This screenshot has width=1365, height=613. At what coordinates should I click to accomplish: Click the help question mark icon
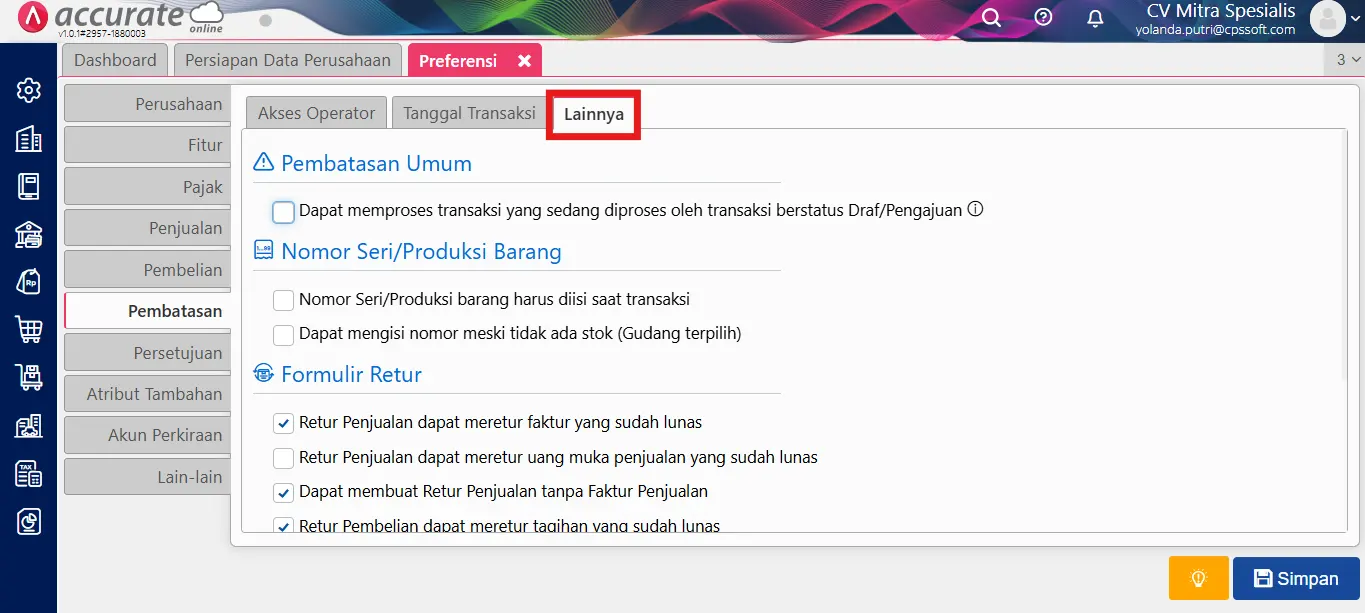(x=1043, y=17)
